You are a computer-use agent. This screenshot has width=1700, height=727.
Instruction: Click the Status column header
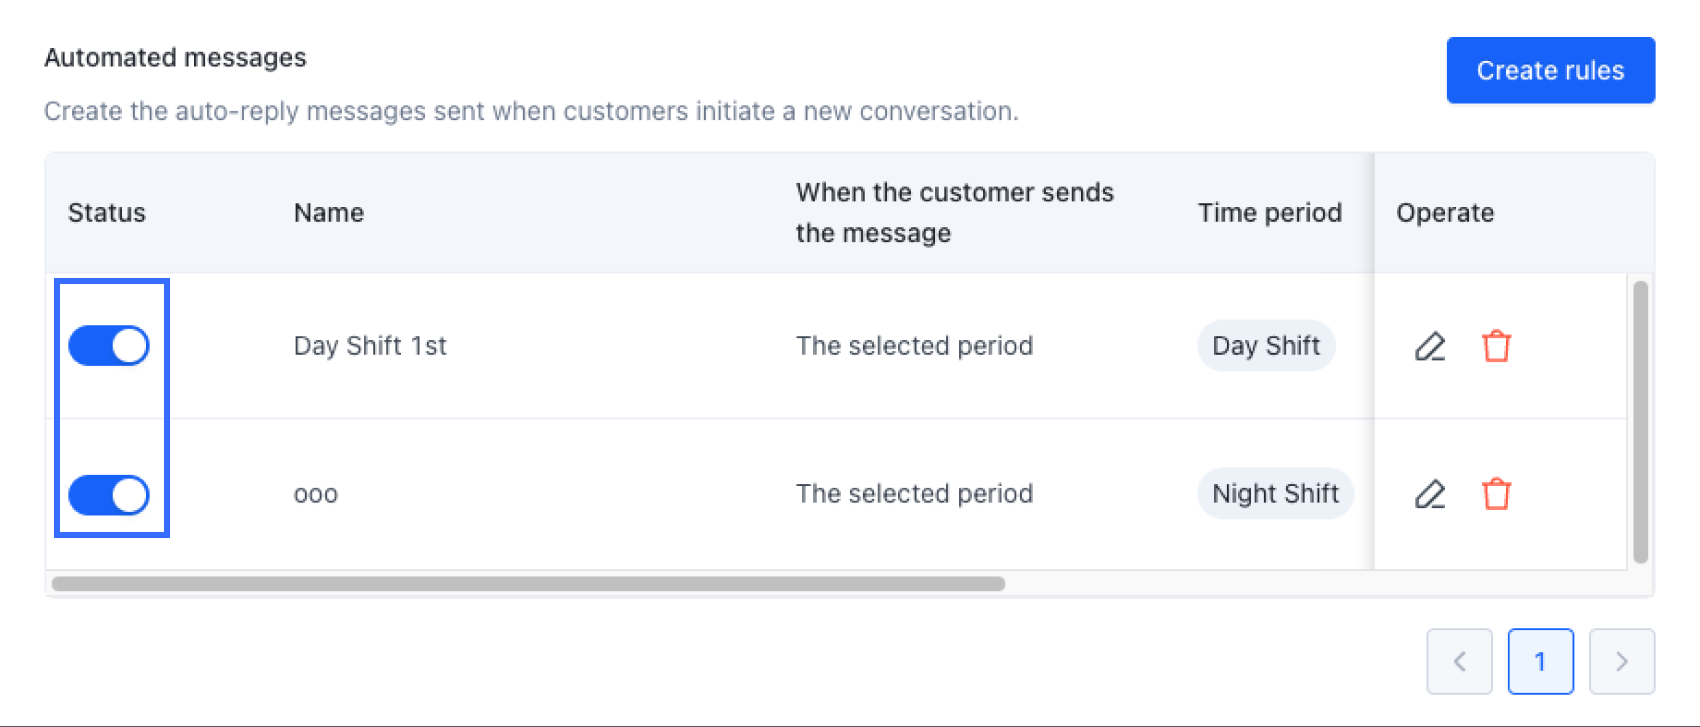107,213
